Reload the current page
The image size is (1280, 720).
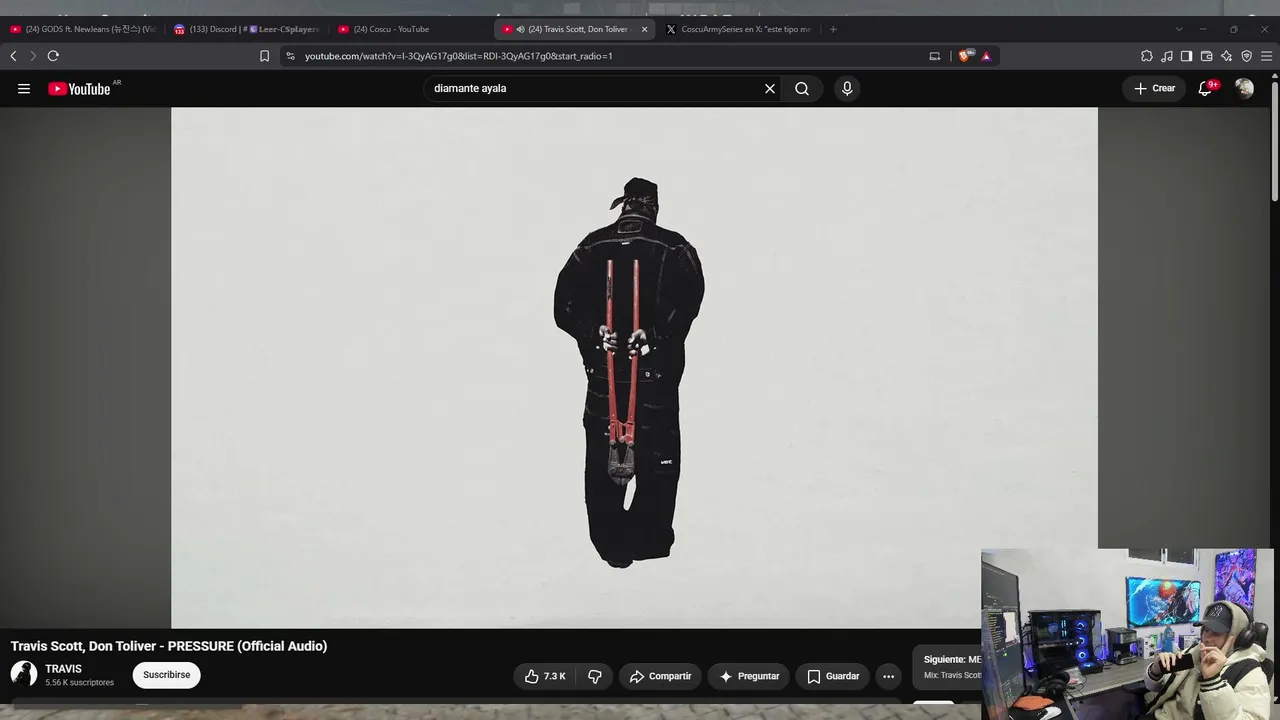pyautogui.click(x=53, y=56)
